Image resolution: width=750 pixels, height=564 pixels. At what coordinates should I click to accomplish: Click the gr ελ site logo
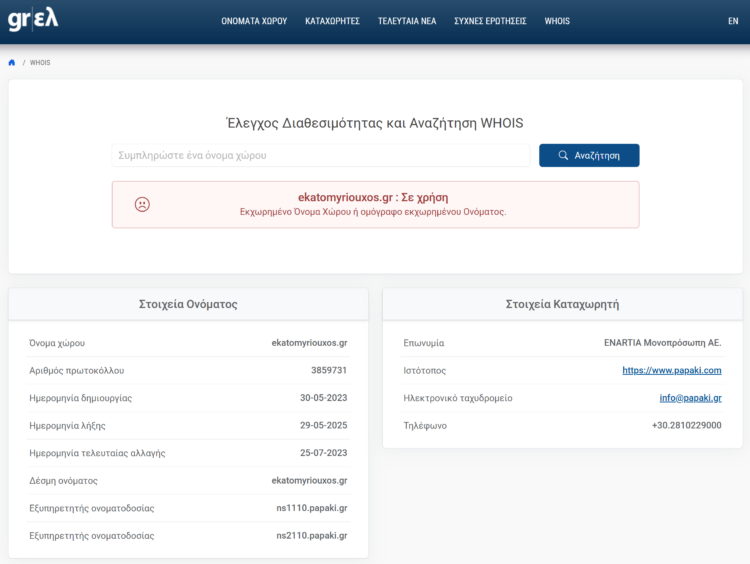tap(33, 19)
